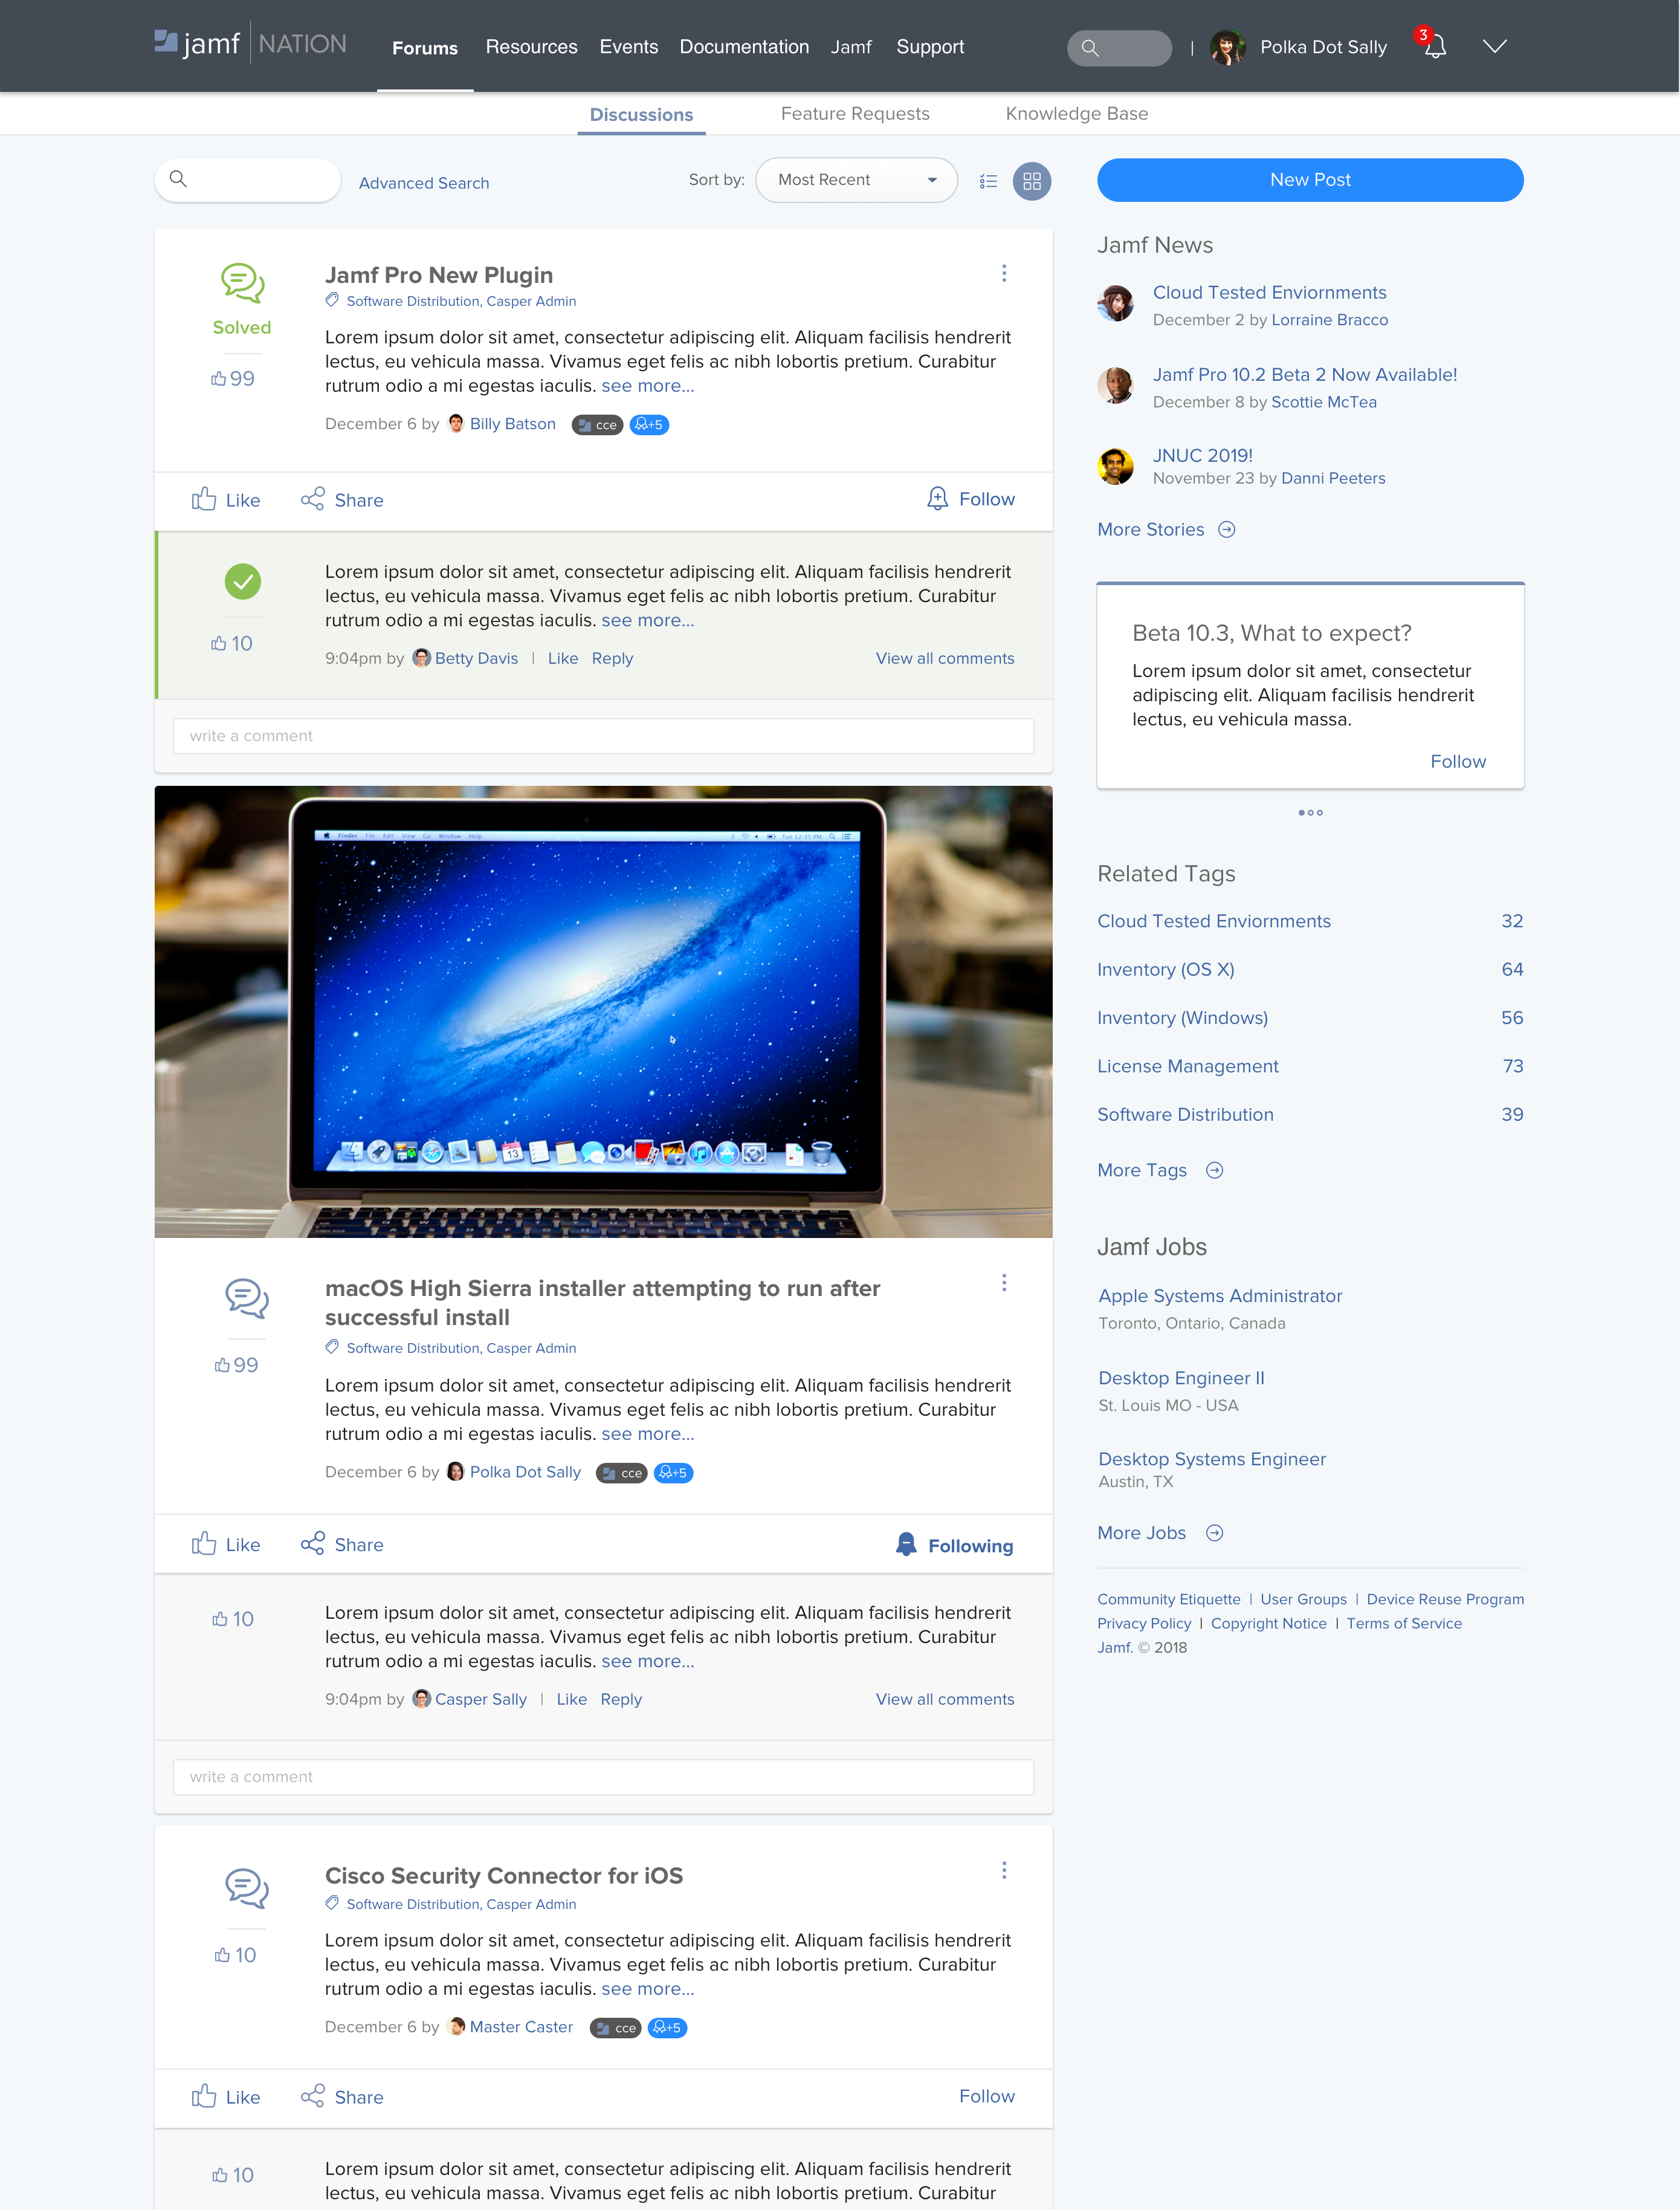Like the Jamf Pro New Plugin post
This screenshot has width=1680, height=2210.
225,499
